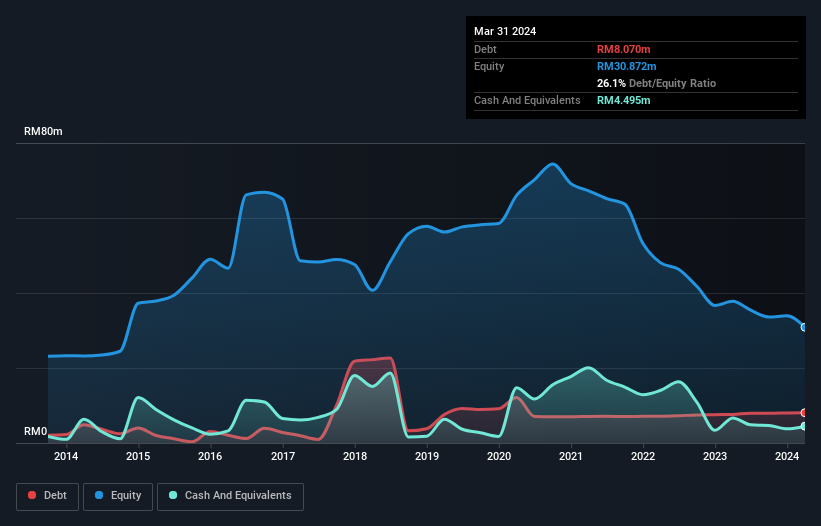Select the Equity endpoint marker on chart
The width and height of the screenshot is (821, 526).
tap(804, 327)
